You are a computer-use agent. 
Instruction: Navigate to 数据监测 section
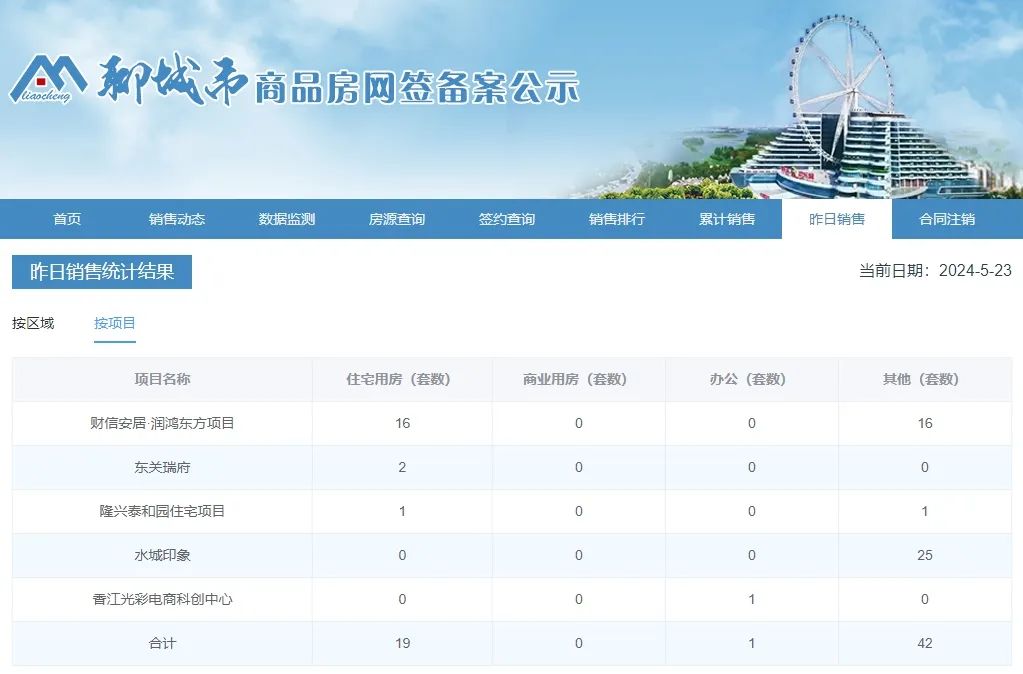tap(286, 218)
